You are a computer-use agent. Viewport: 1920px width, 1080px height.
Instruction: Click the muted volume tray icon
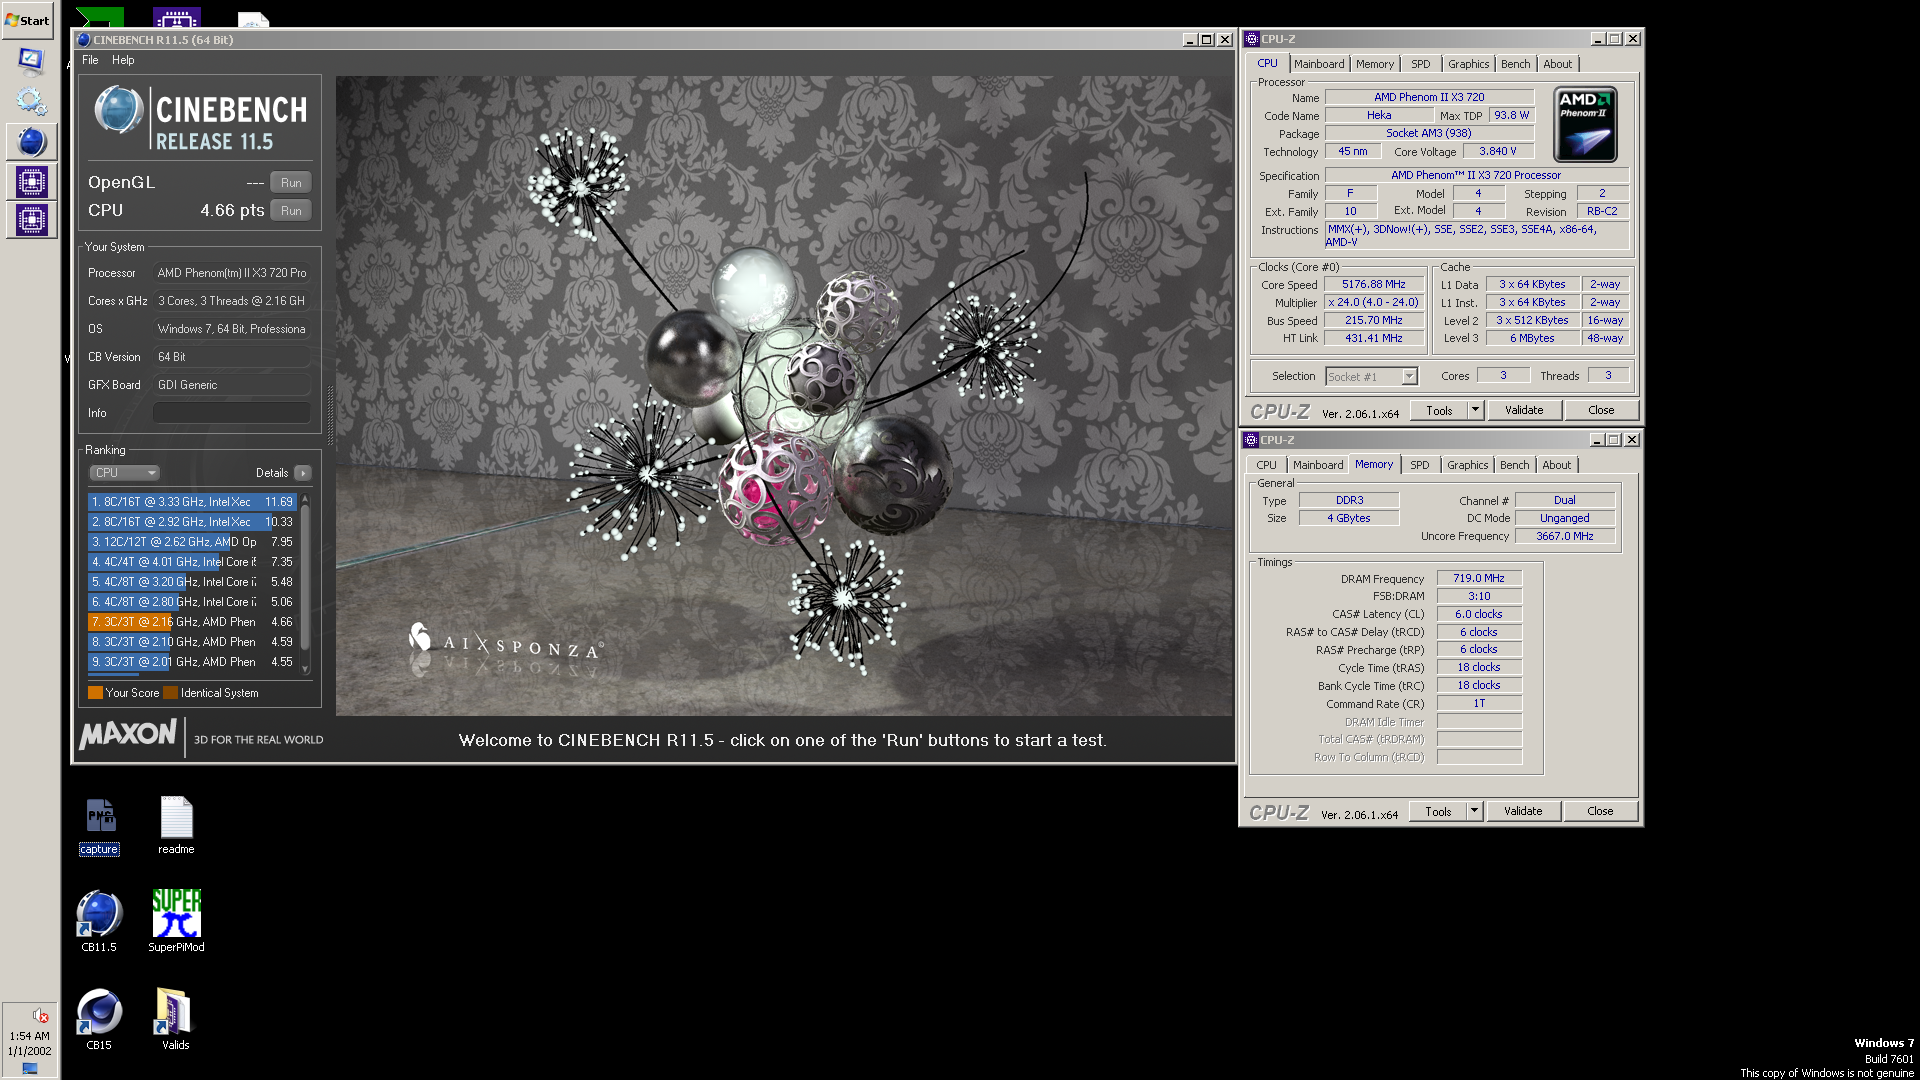point(40,1015)
